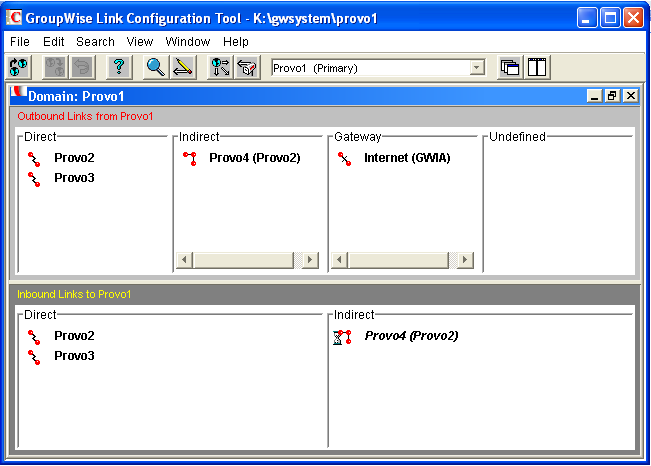
Task: Select italic Provo4 (Provo2) in inbound Indirect
Action: tap(411, 336)
